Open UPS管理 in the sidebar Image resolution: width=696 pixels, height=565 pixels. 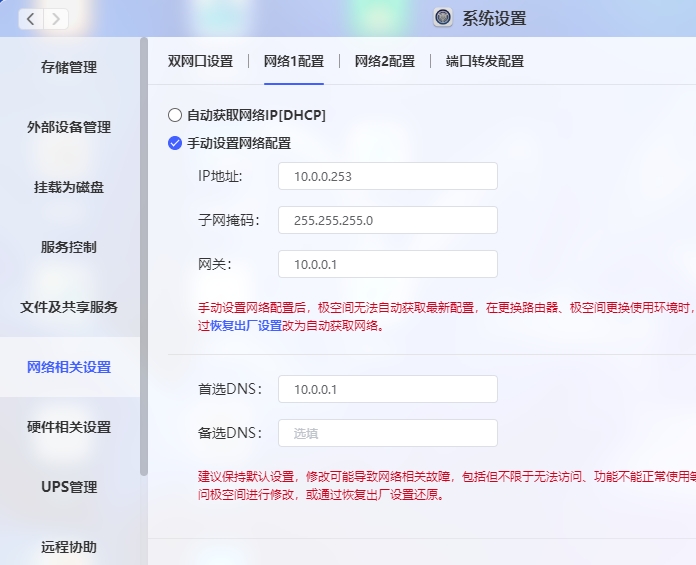click(69, 487)
